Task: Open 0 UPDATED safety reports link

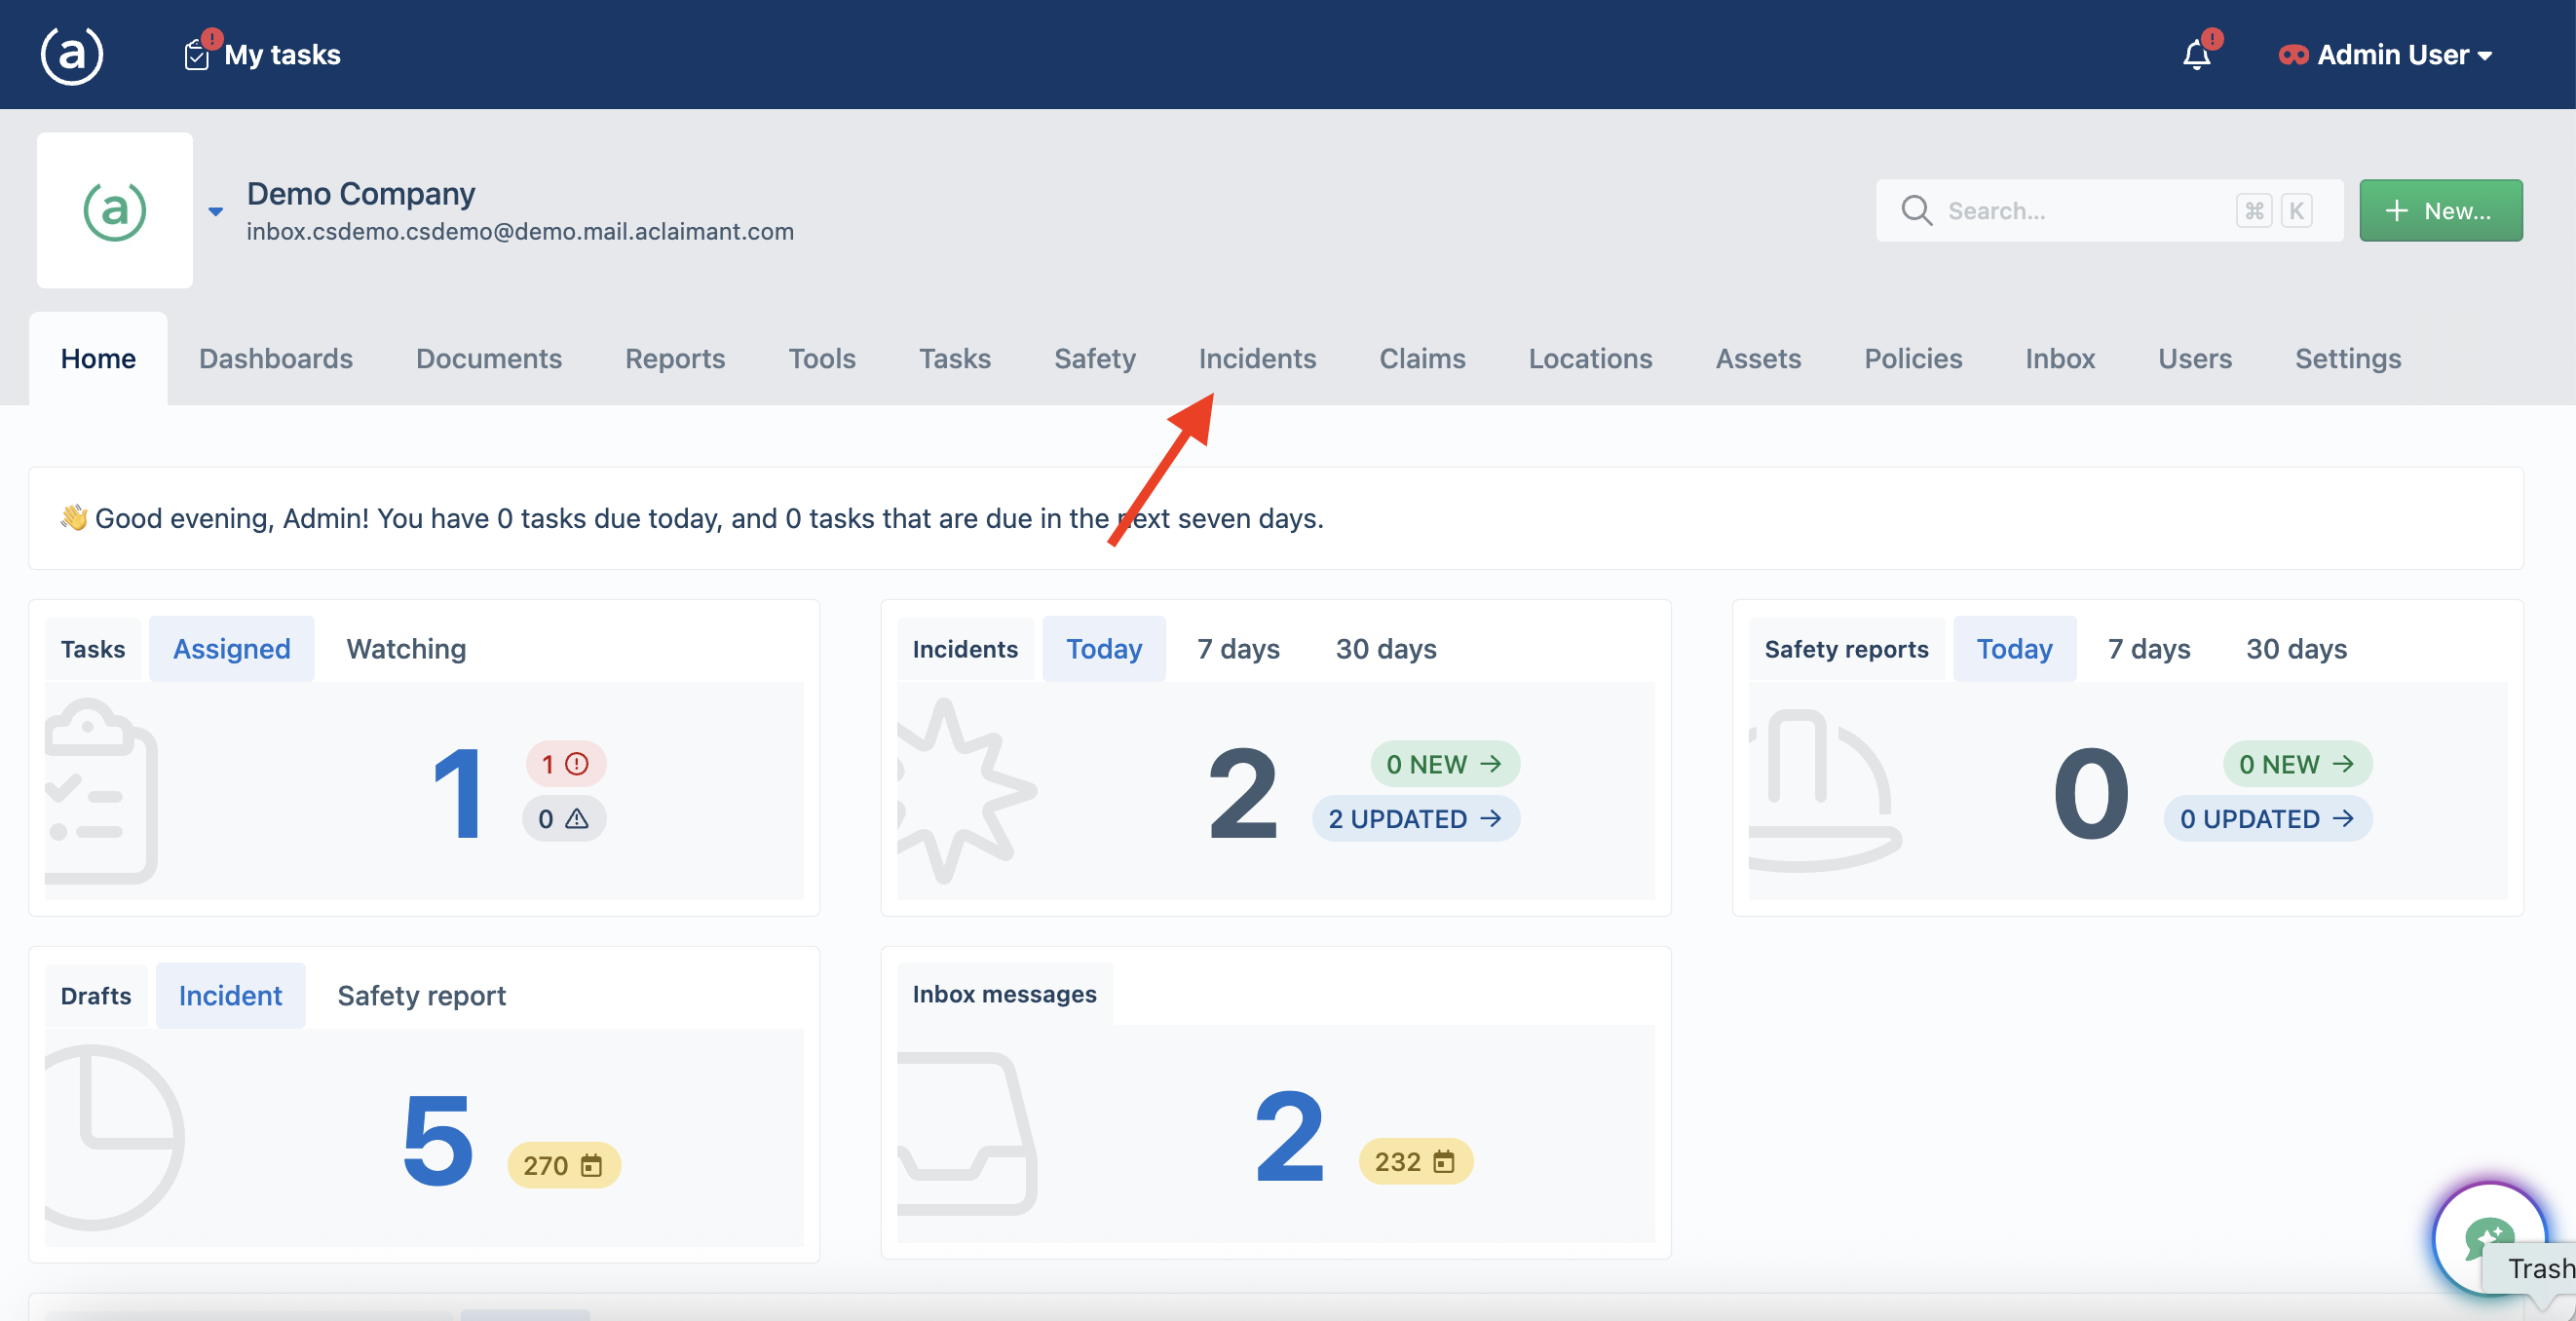Action: pyautogui.click(x=2267, y=818)
